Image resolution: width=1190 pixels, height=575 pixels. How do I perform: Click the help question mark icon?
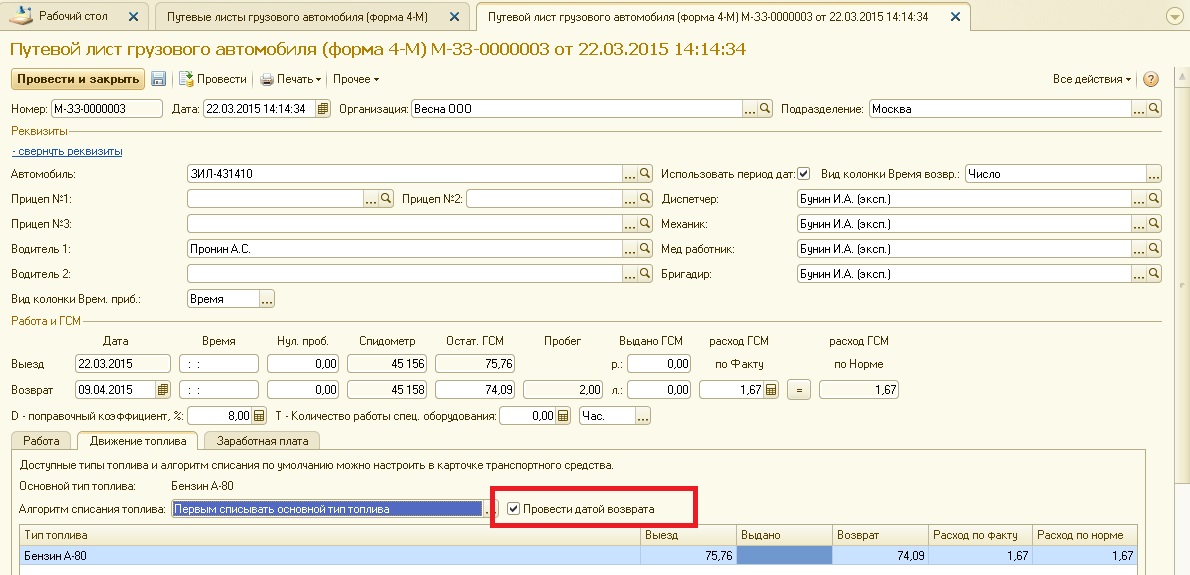pyautogui.click(x=1151, y=79)
